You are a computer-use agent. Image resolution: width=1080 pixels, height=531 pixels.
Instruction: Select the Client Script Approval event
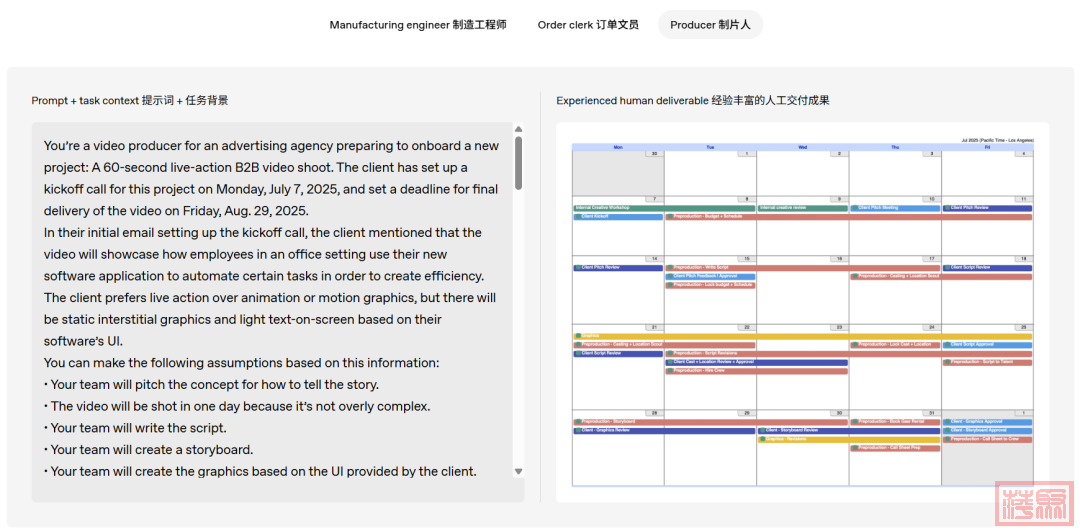coord(987,345)
